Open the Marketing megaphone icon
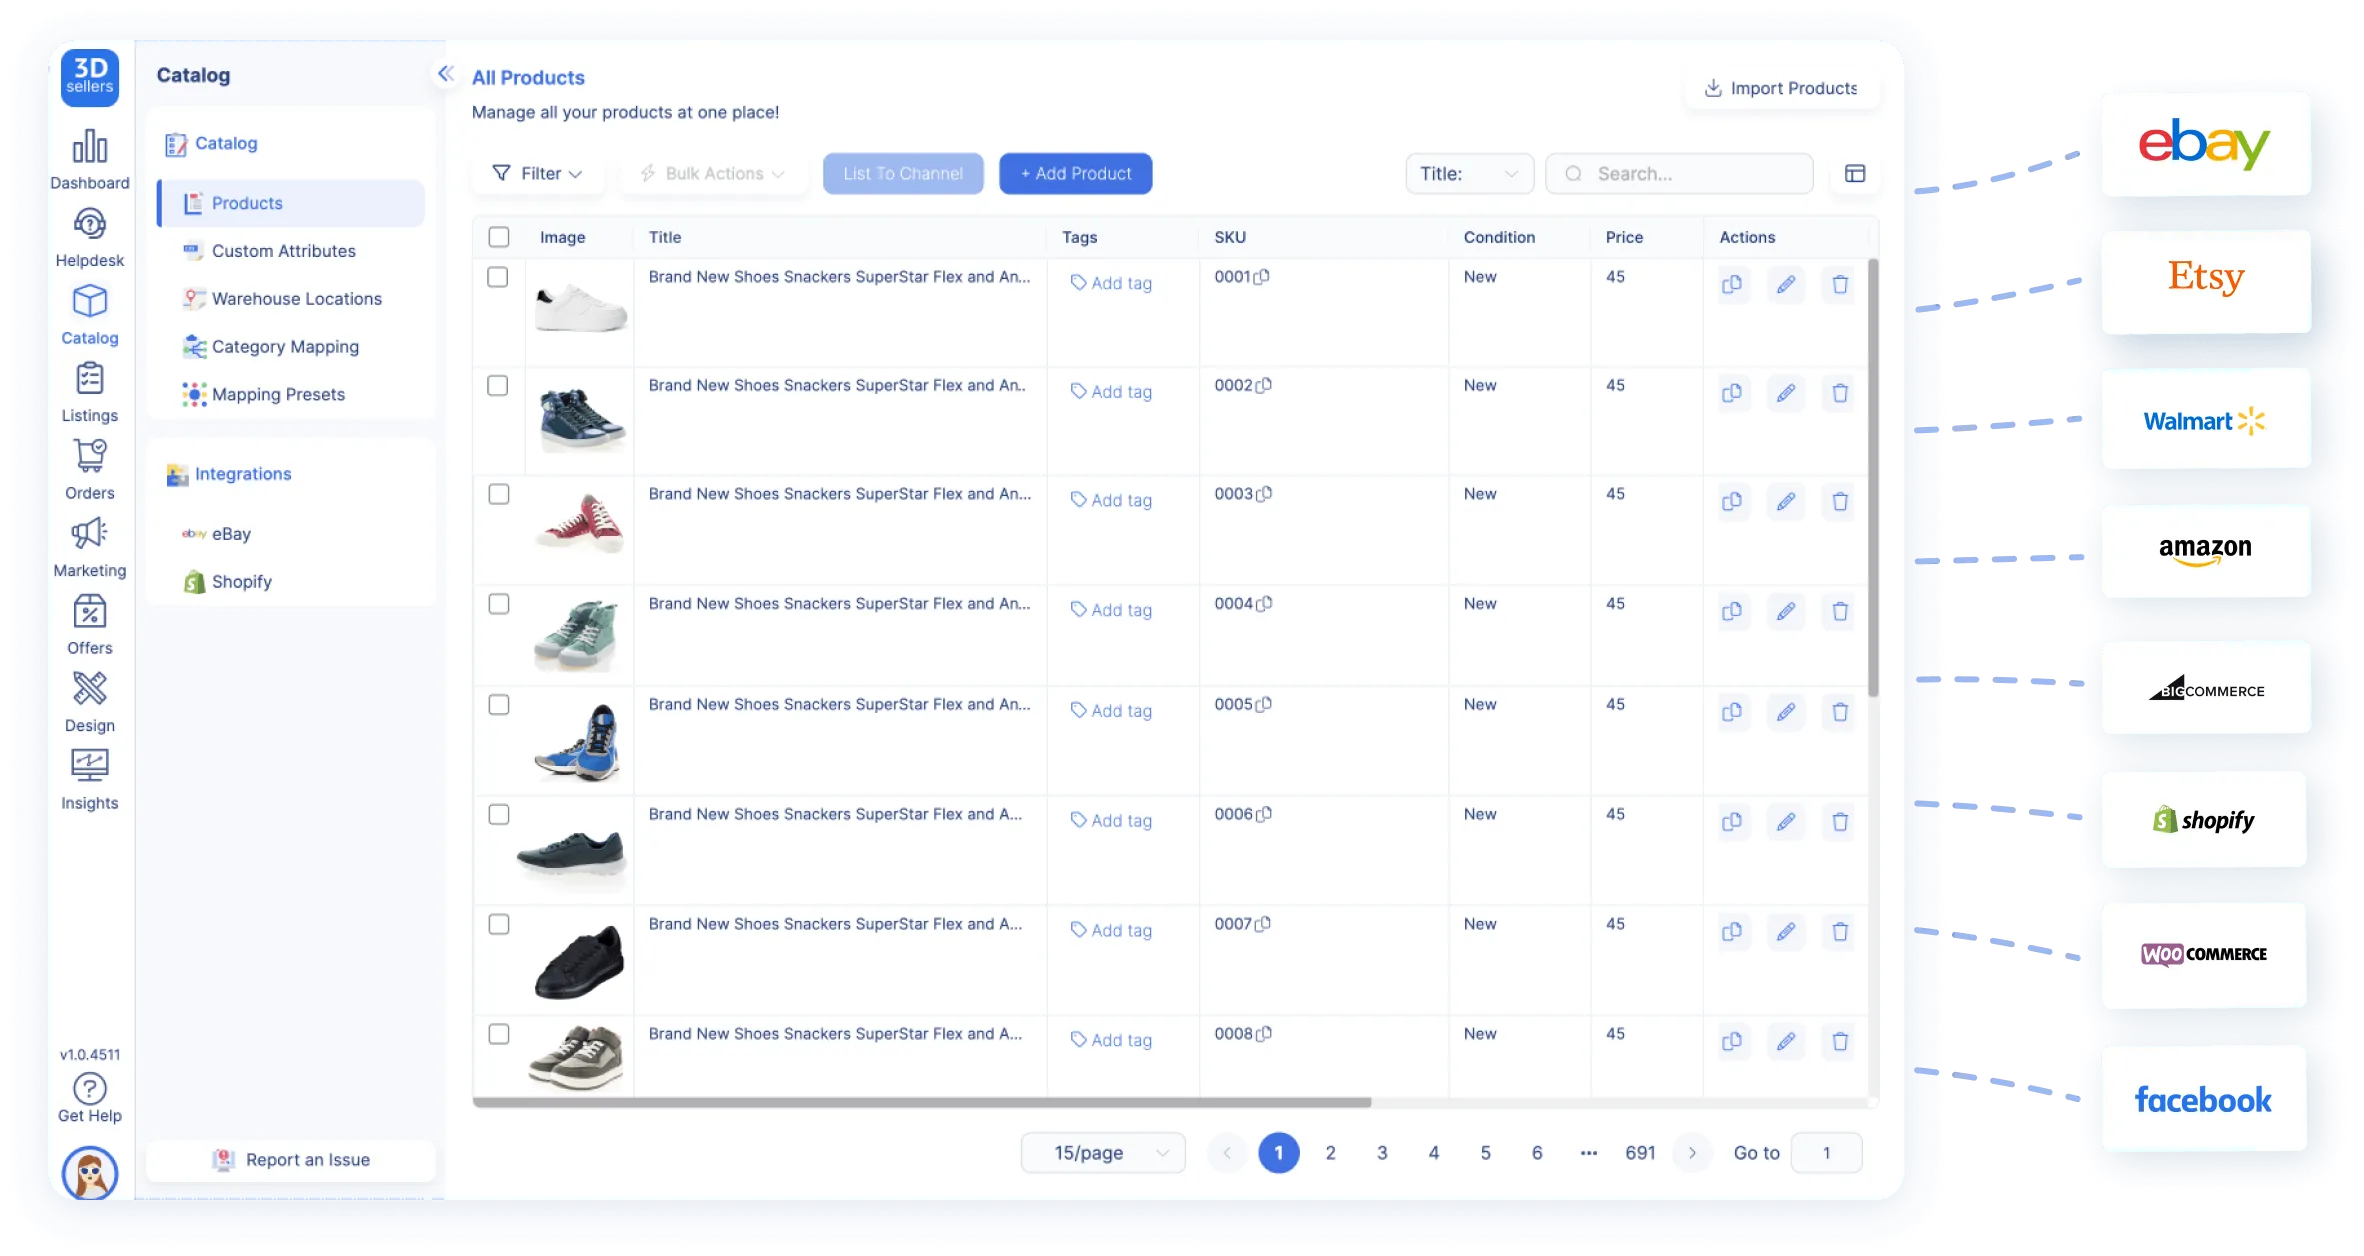Viewport: 2364px width, 1256px height. pos(89,533)
